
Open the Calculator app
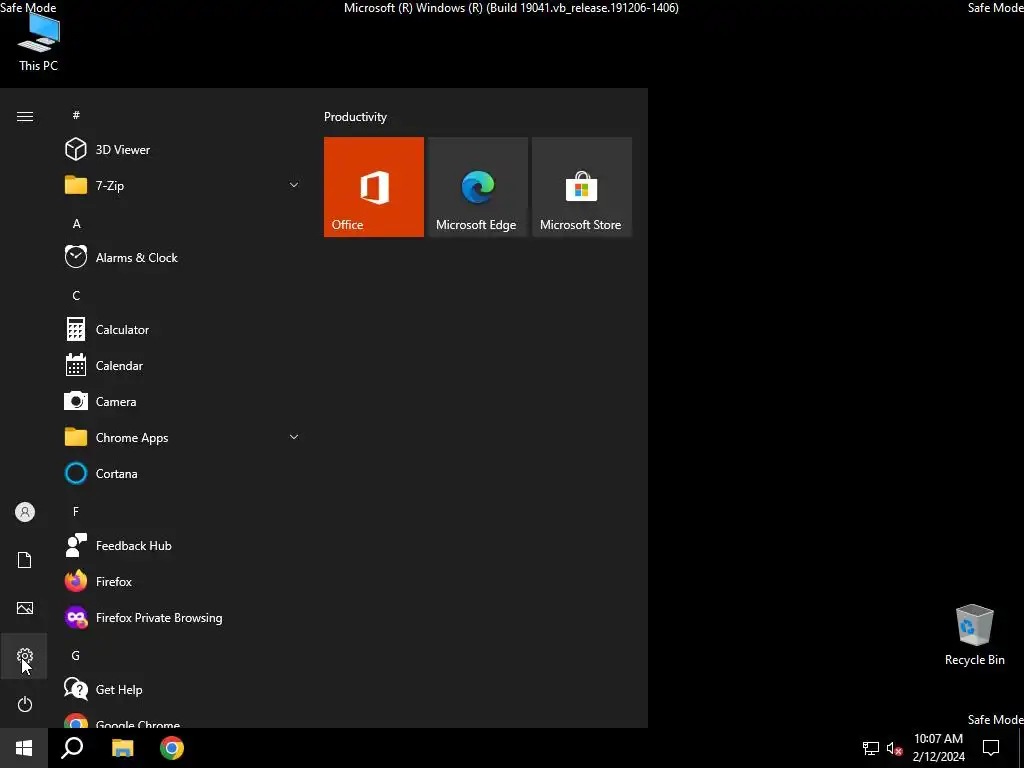pos(182,330)
